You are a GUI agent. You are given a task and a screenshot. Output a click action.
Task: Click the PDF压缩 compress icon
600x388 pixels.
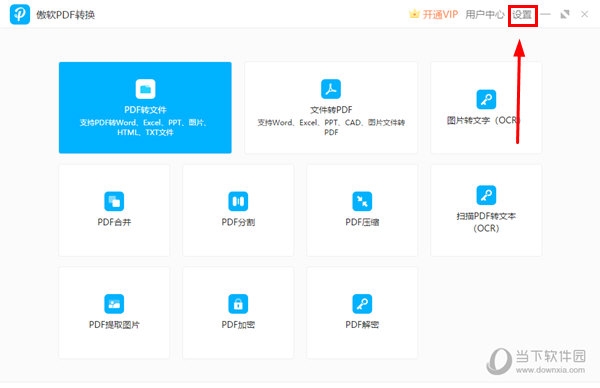click(362, 201)
